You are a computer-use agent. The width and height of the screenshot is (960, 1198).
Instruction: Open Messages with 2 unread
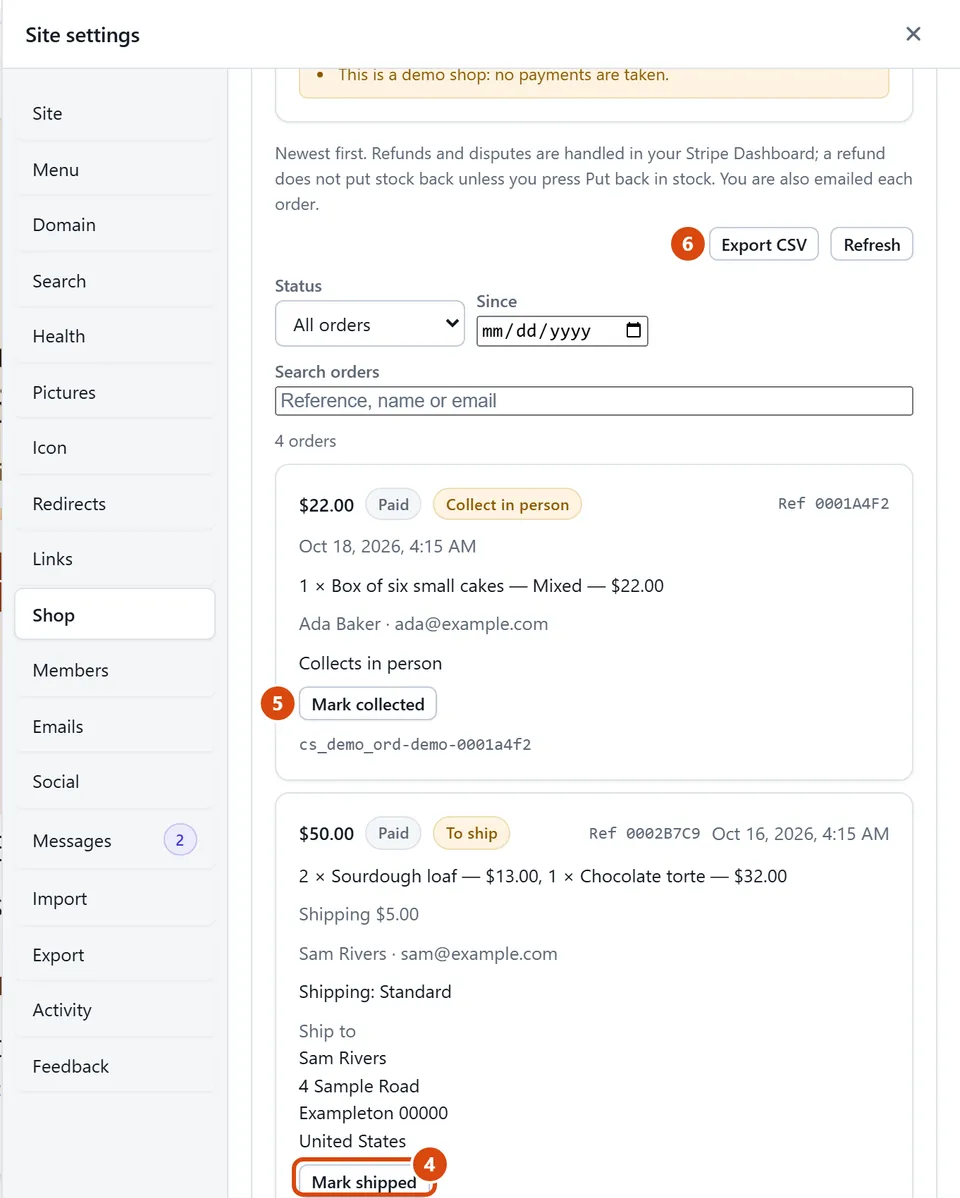click(x=115, y=840)
